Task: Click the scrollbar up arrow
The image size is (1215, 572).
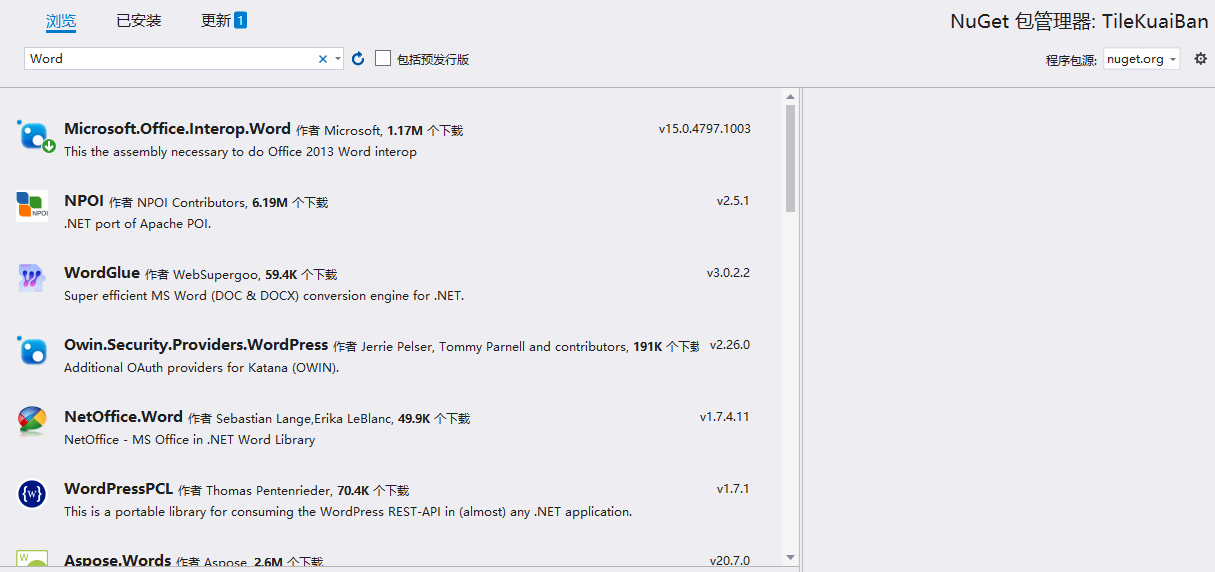Action: [791, 97]
